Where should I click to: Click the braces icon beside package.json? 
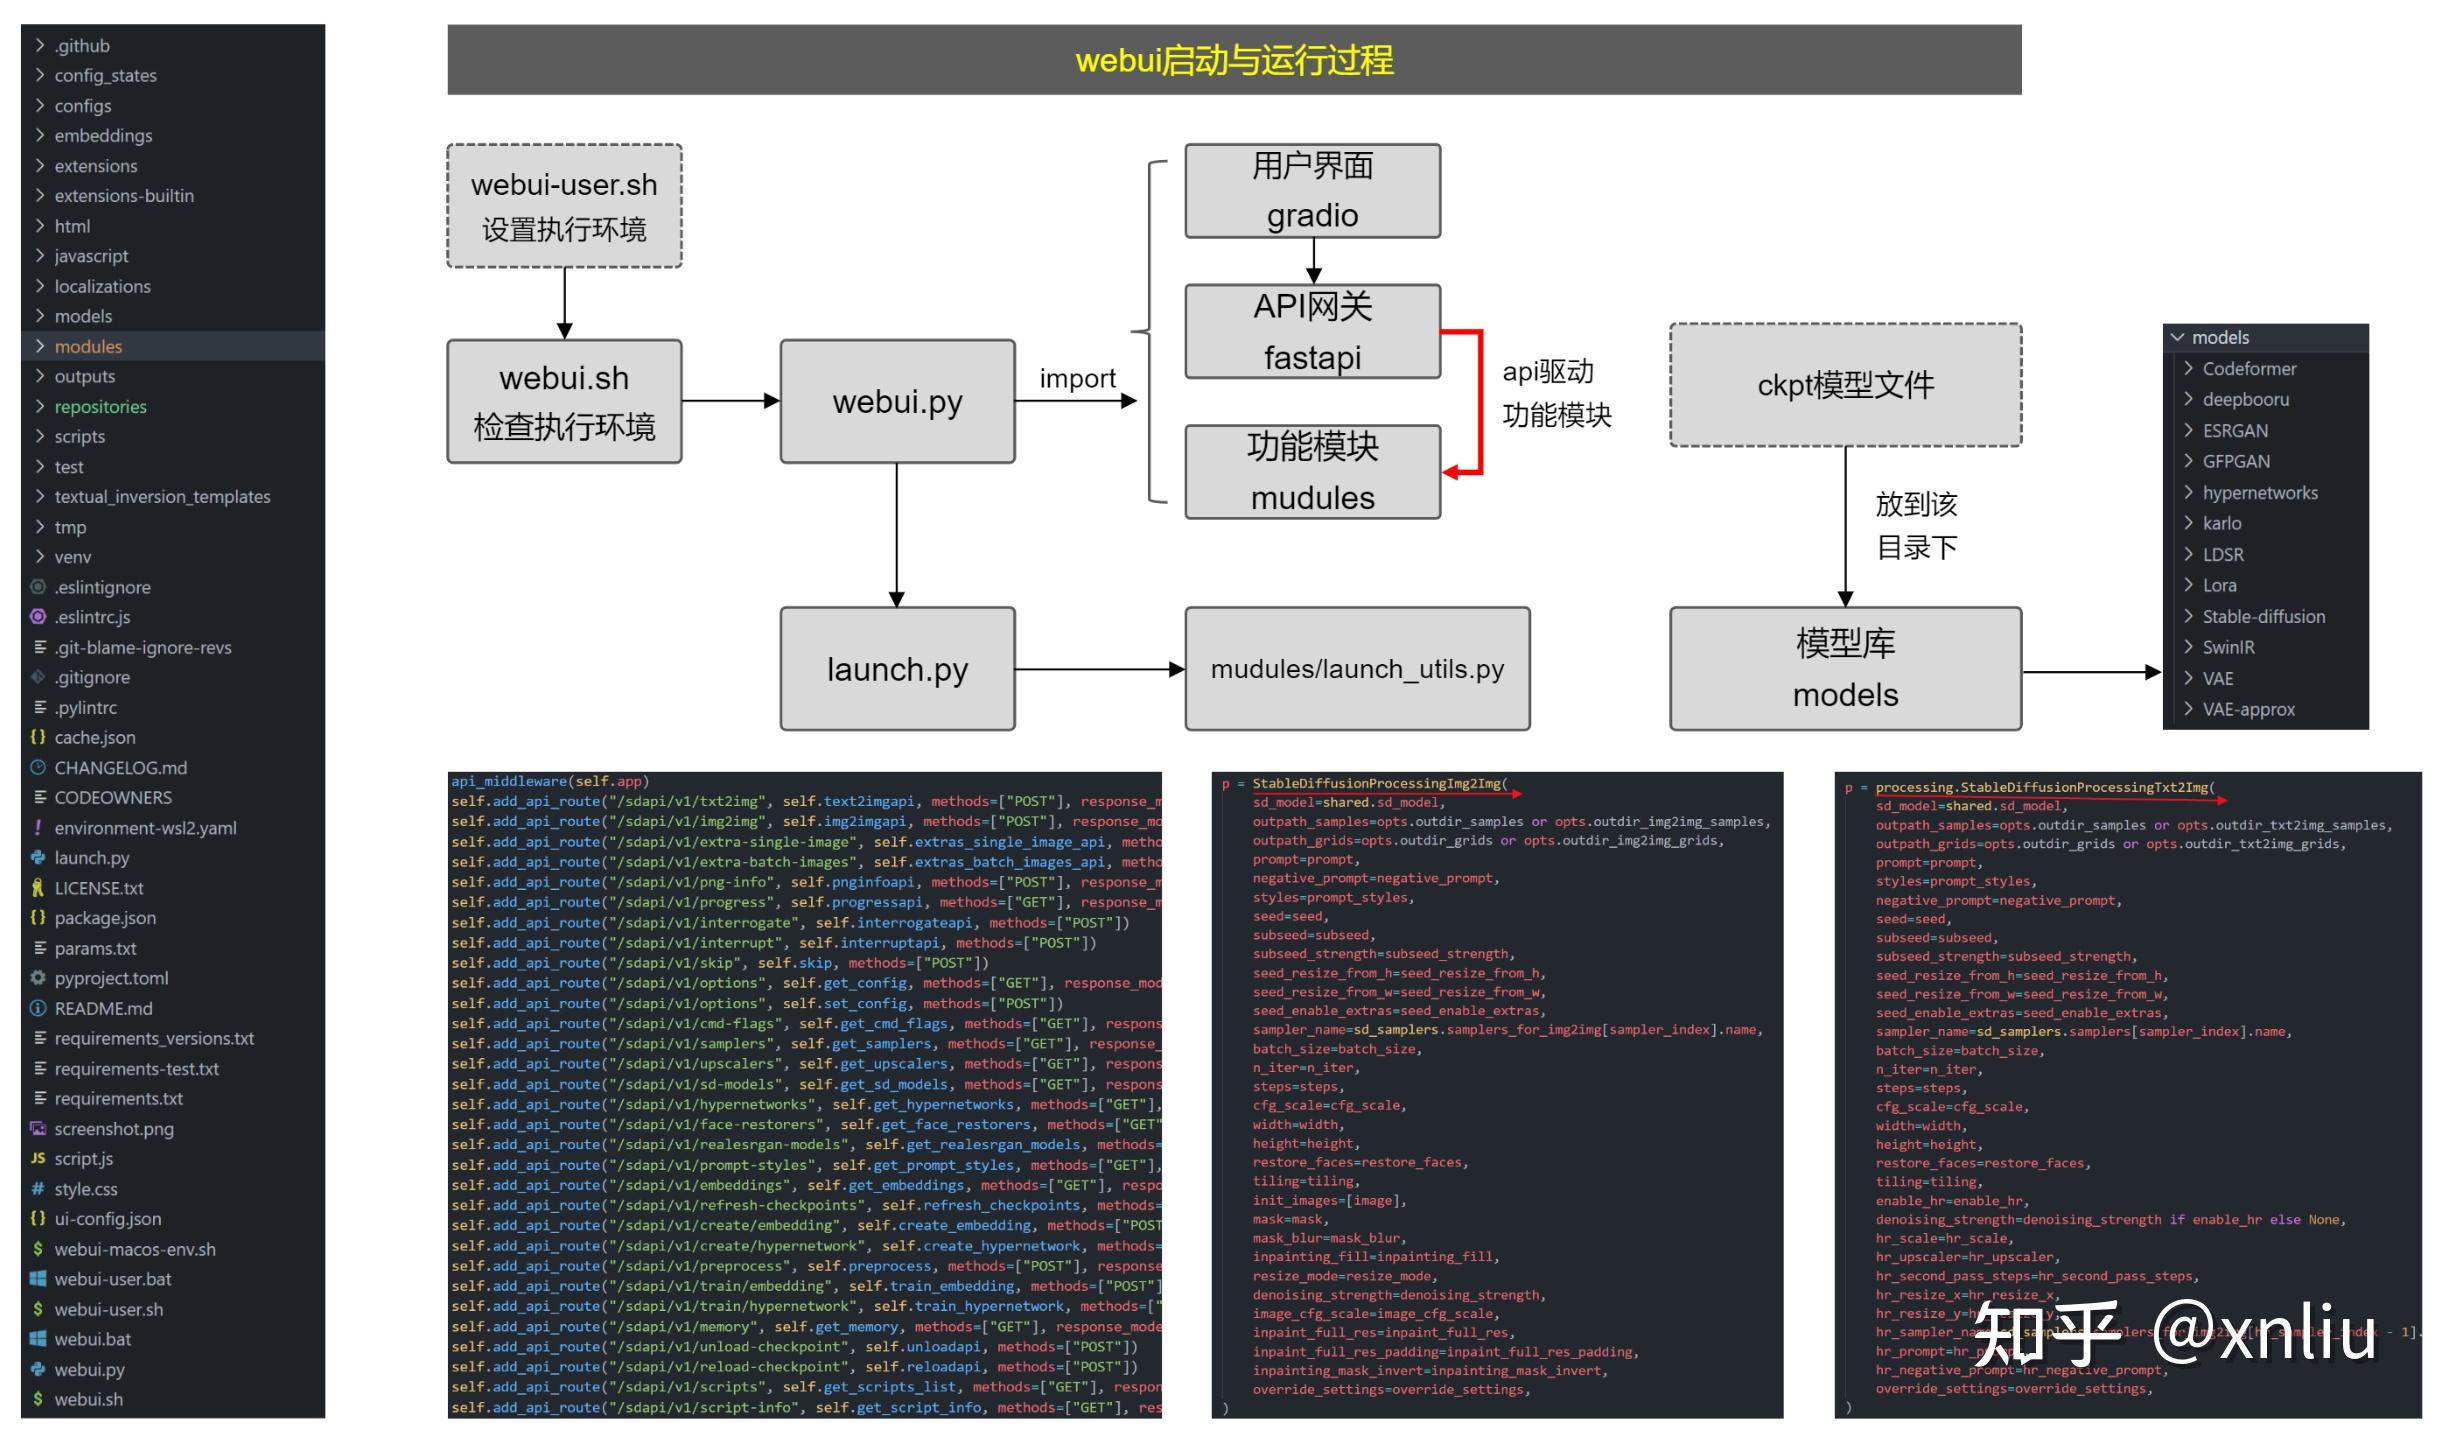pyautogui.click(x=37, y=918)
